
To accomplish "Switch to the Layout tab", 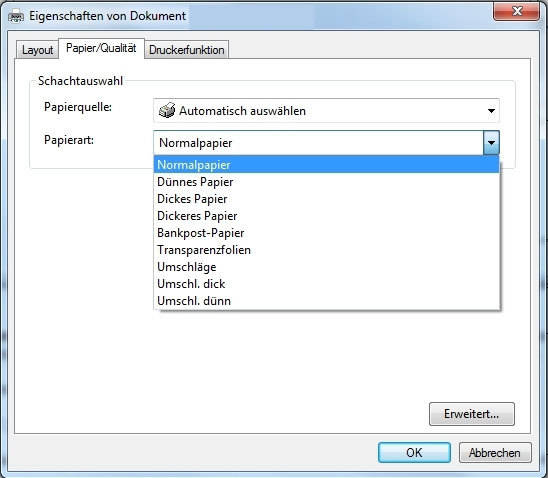I will click(37, 50).
